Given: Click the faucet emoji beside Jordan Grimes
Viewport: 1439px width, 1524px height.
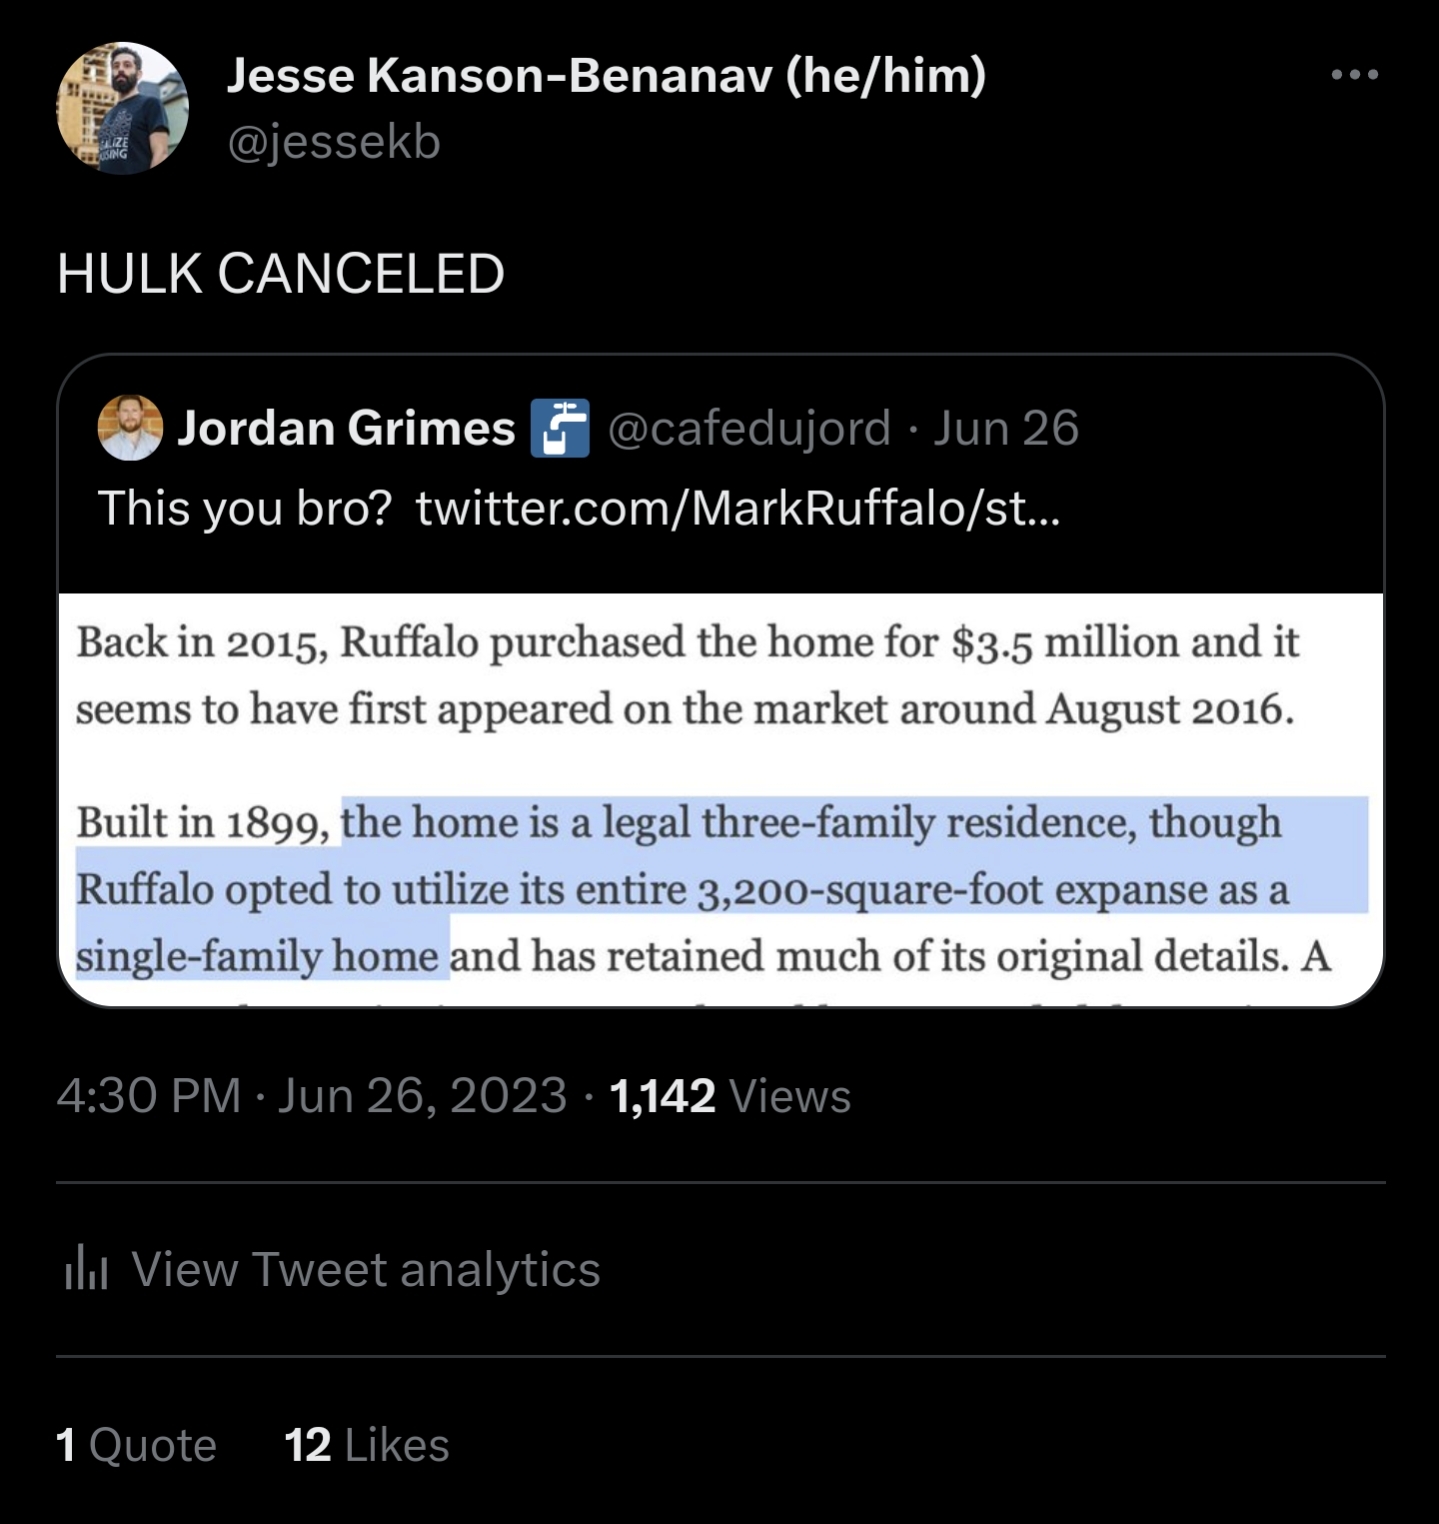Looking at the screenshot, I should click(559, 428).
